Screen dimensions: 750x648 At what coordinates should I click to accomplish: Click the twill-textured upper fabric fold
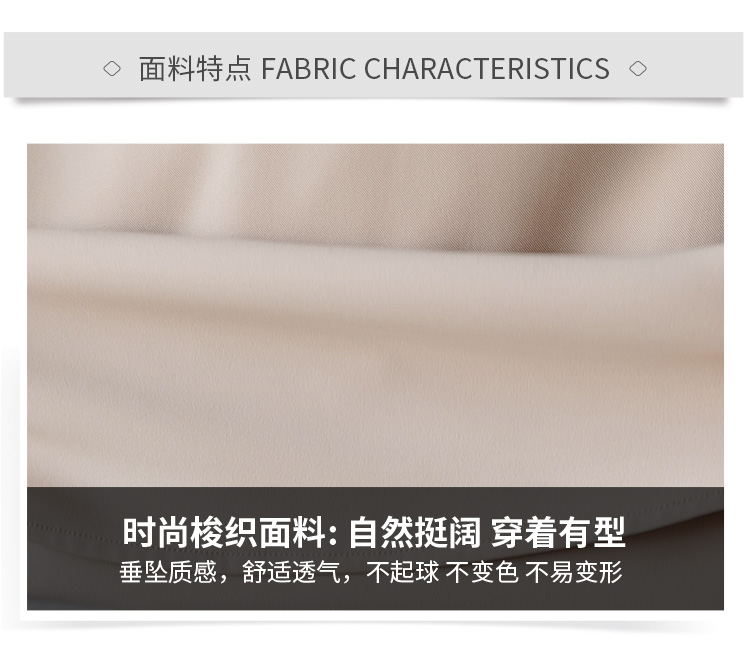click(375, 191)
